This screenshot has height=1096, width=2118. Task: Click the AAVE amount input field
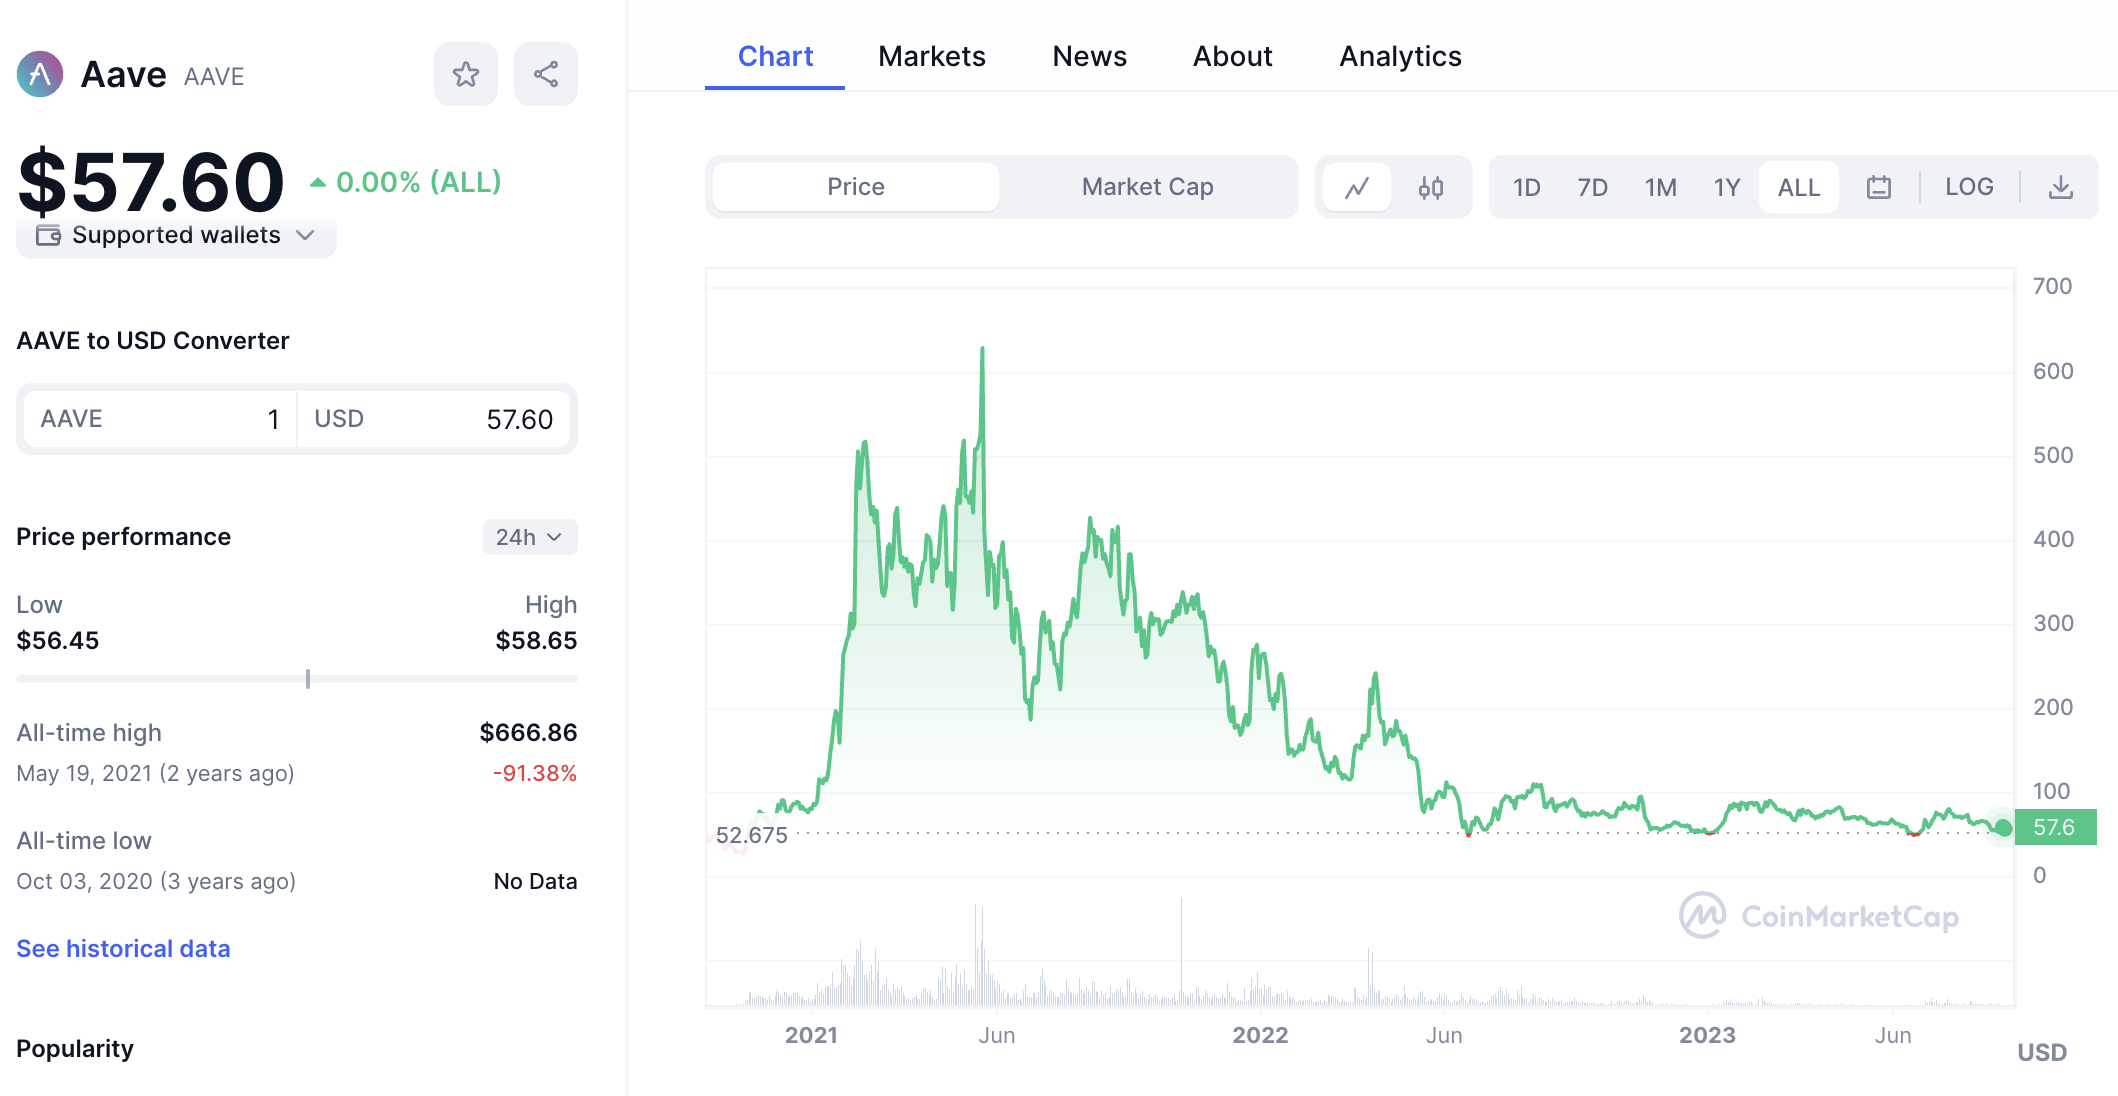click(x=160, y=419)
